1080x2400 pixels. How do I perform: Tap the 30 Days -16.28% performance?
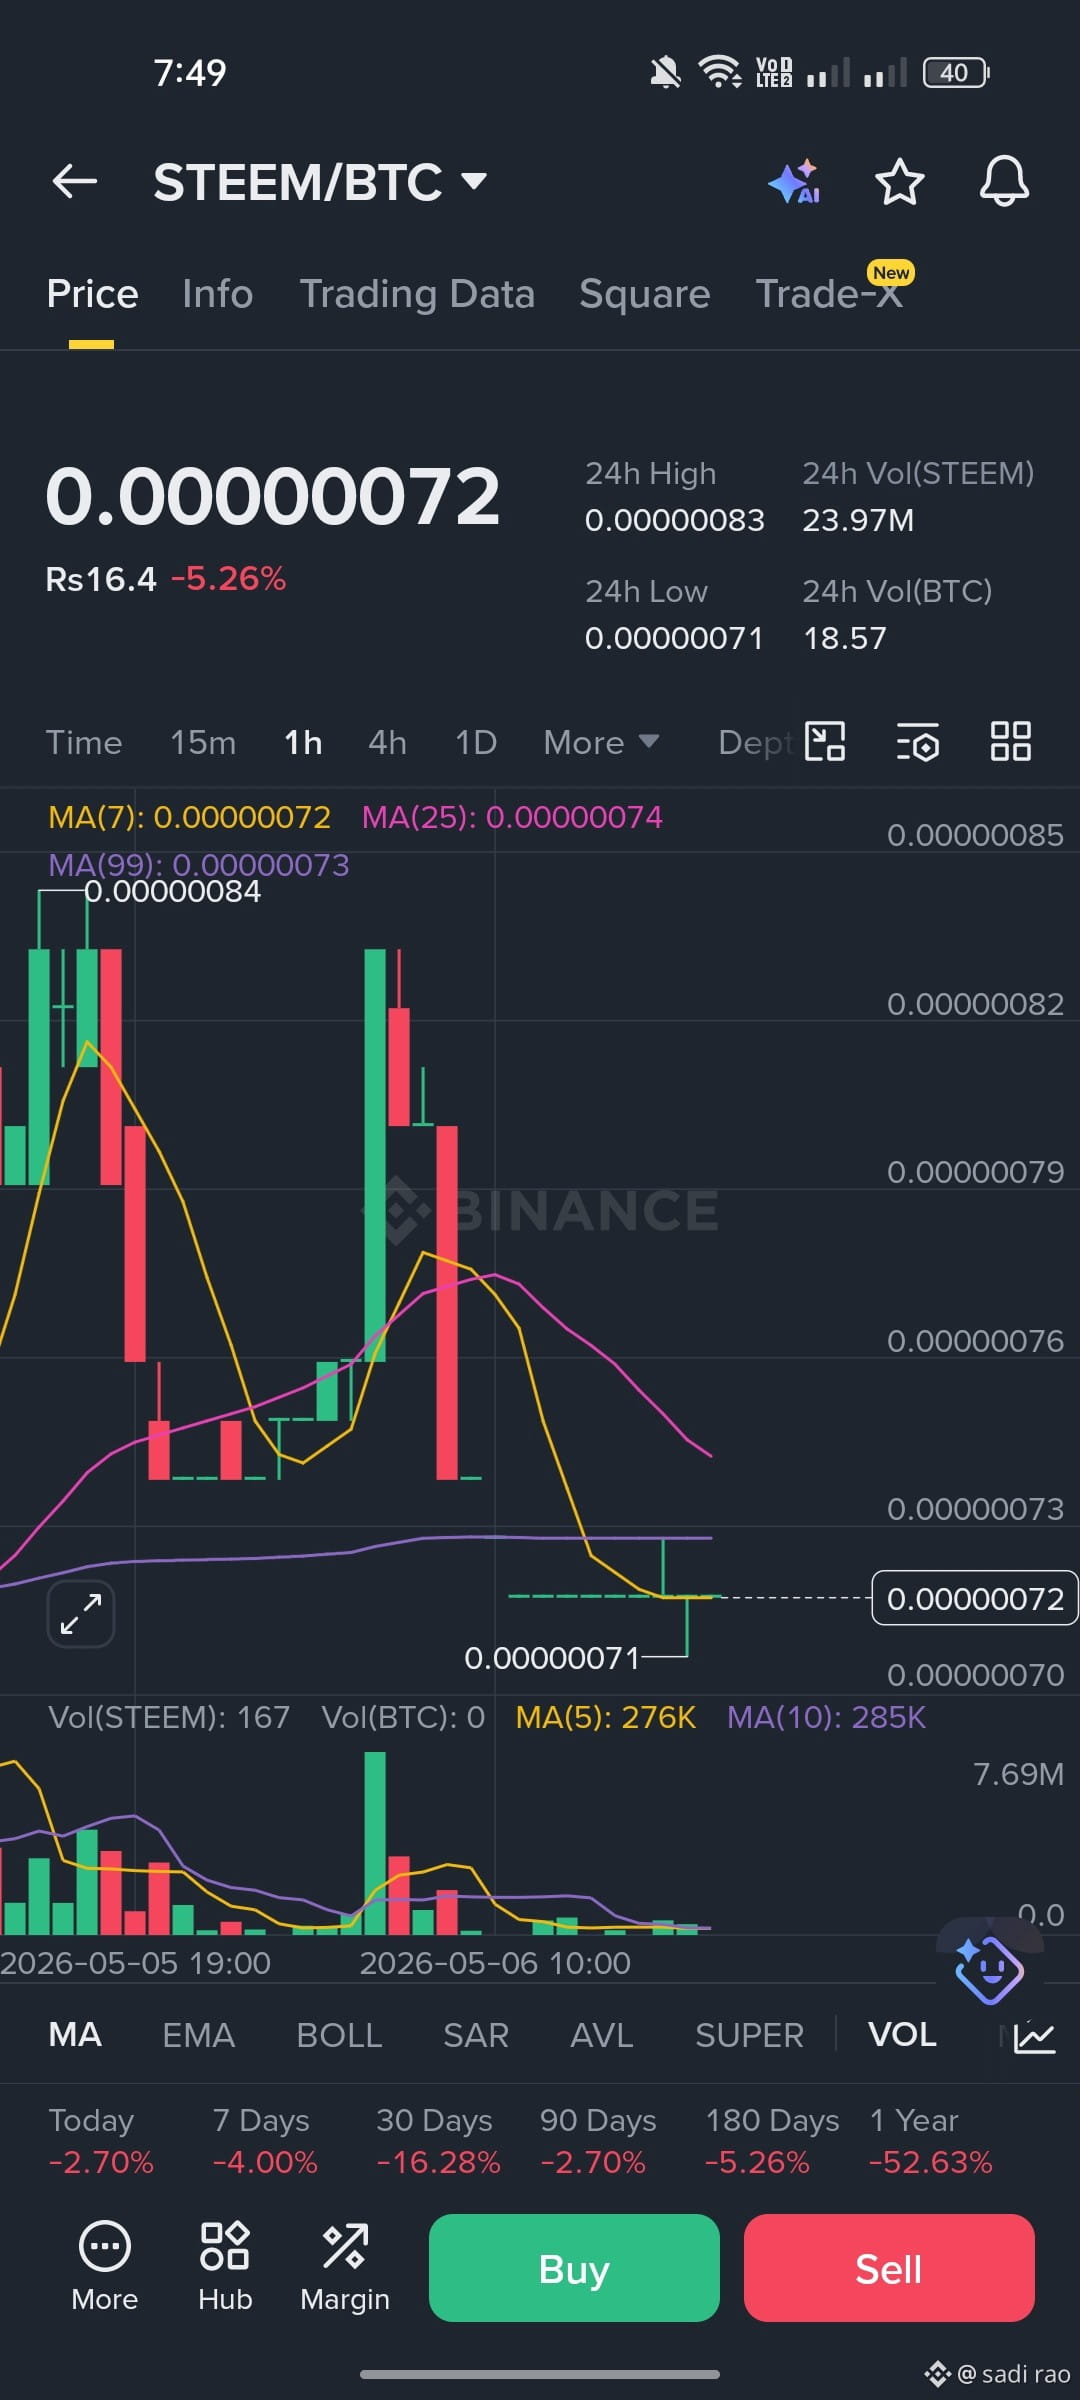pyautogui.click(x=438, y=2141)
